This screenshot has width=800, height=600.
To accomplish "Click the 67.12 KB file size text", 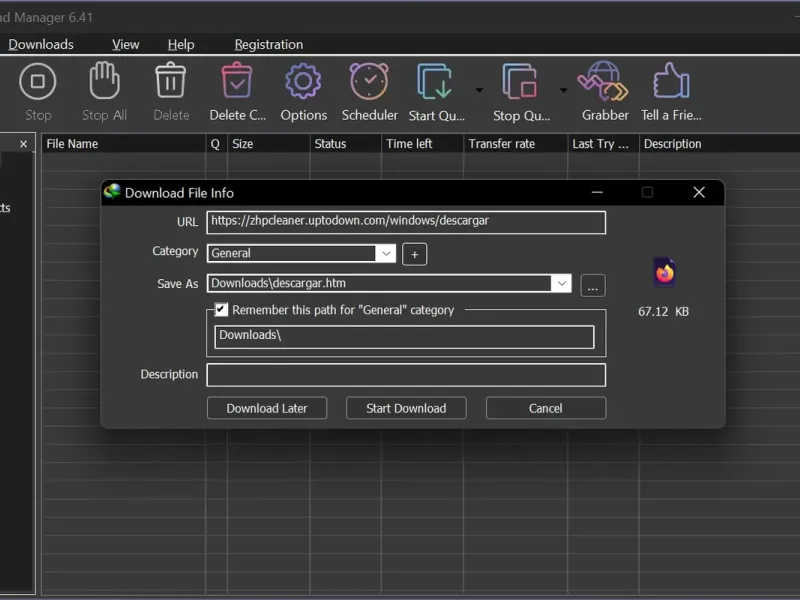I will pos(663,311).
